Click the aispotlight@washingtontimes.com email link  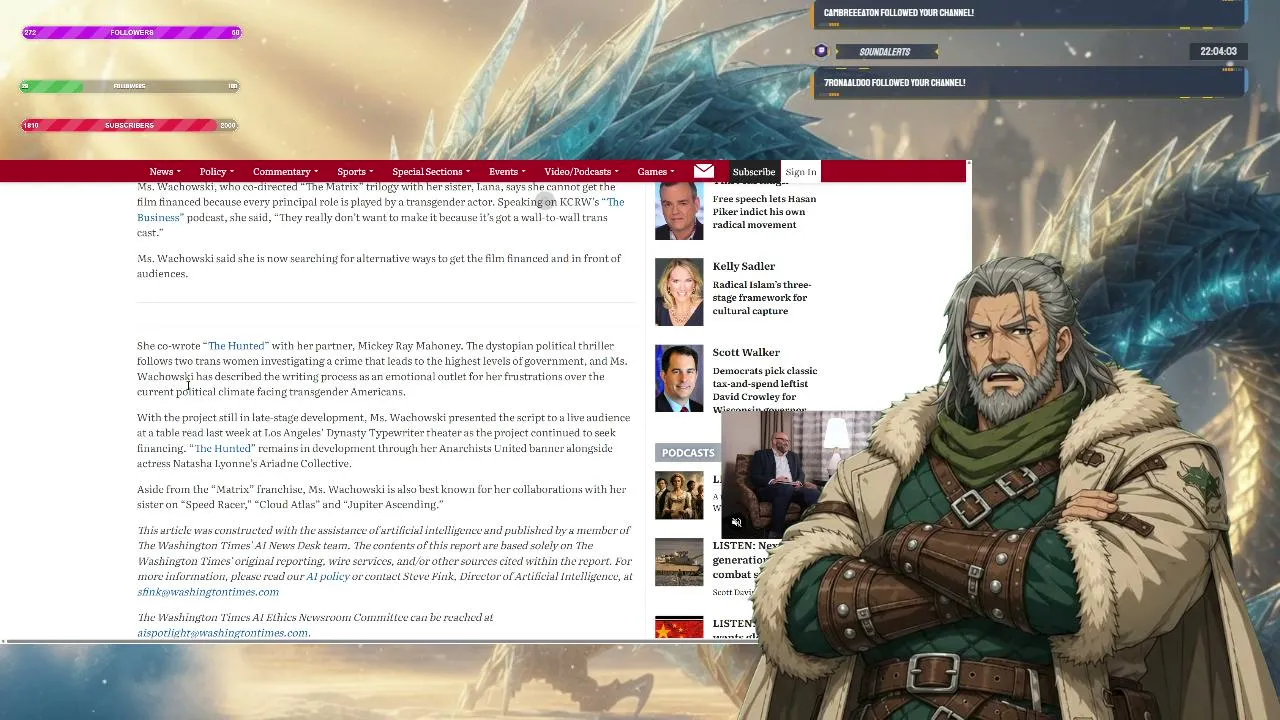pyautogui.click(x=223, y=633)
